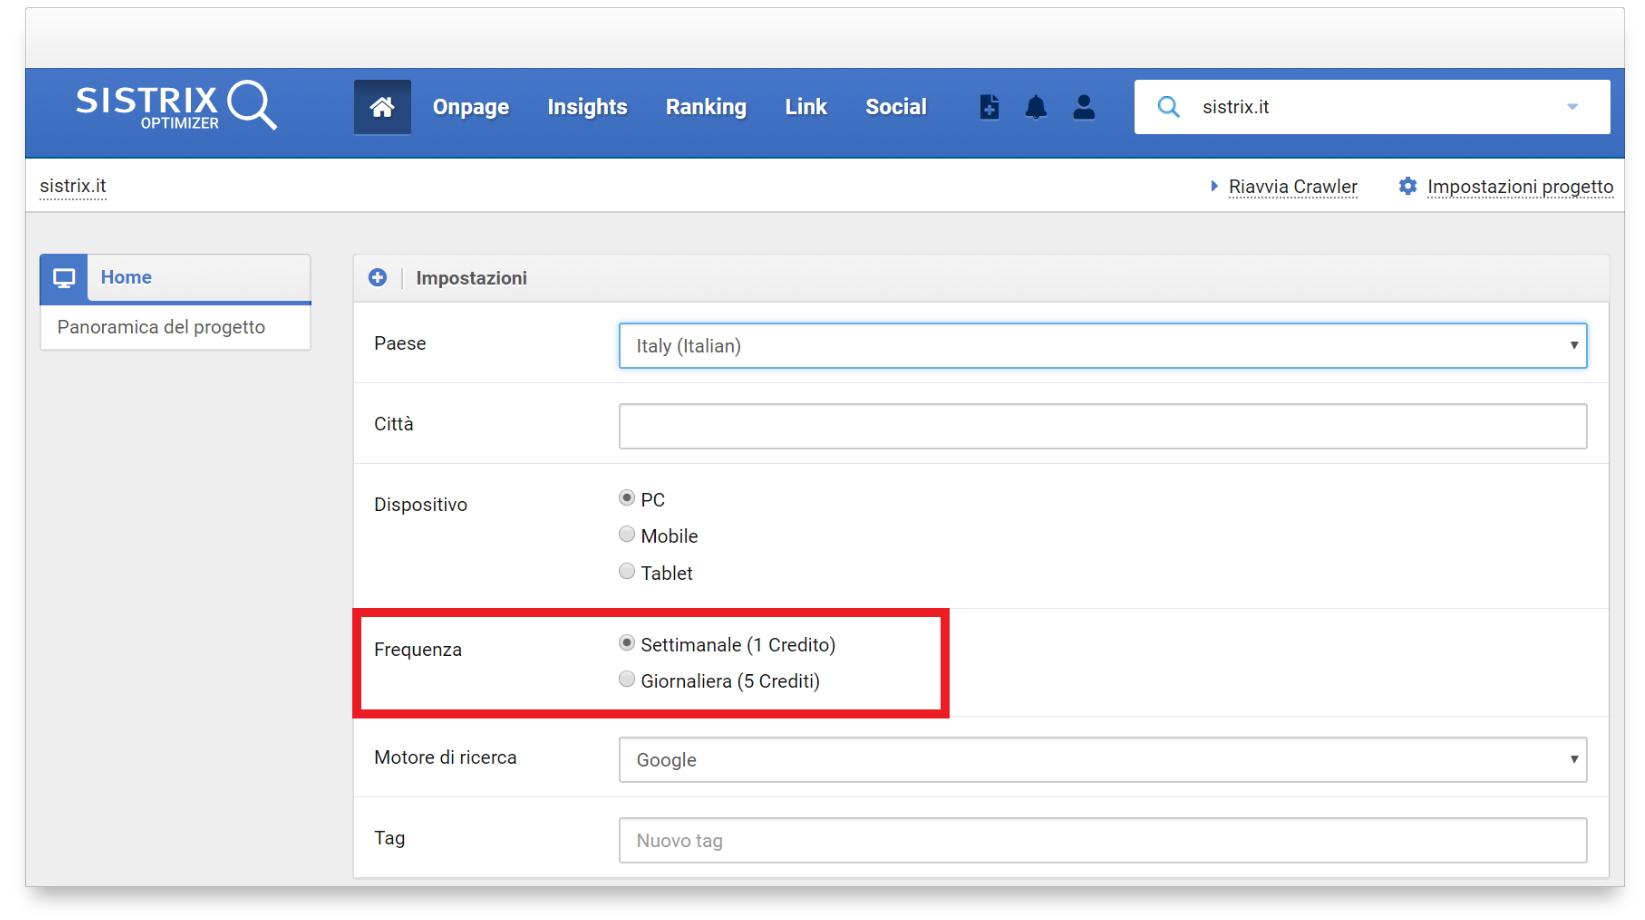This screenshot has height=920, width=1645.
Task: Open the Paese country dropdown
Action: pos(1102,346)
